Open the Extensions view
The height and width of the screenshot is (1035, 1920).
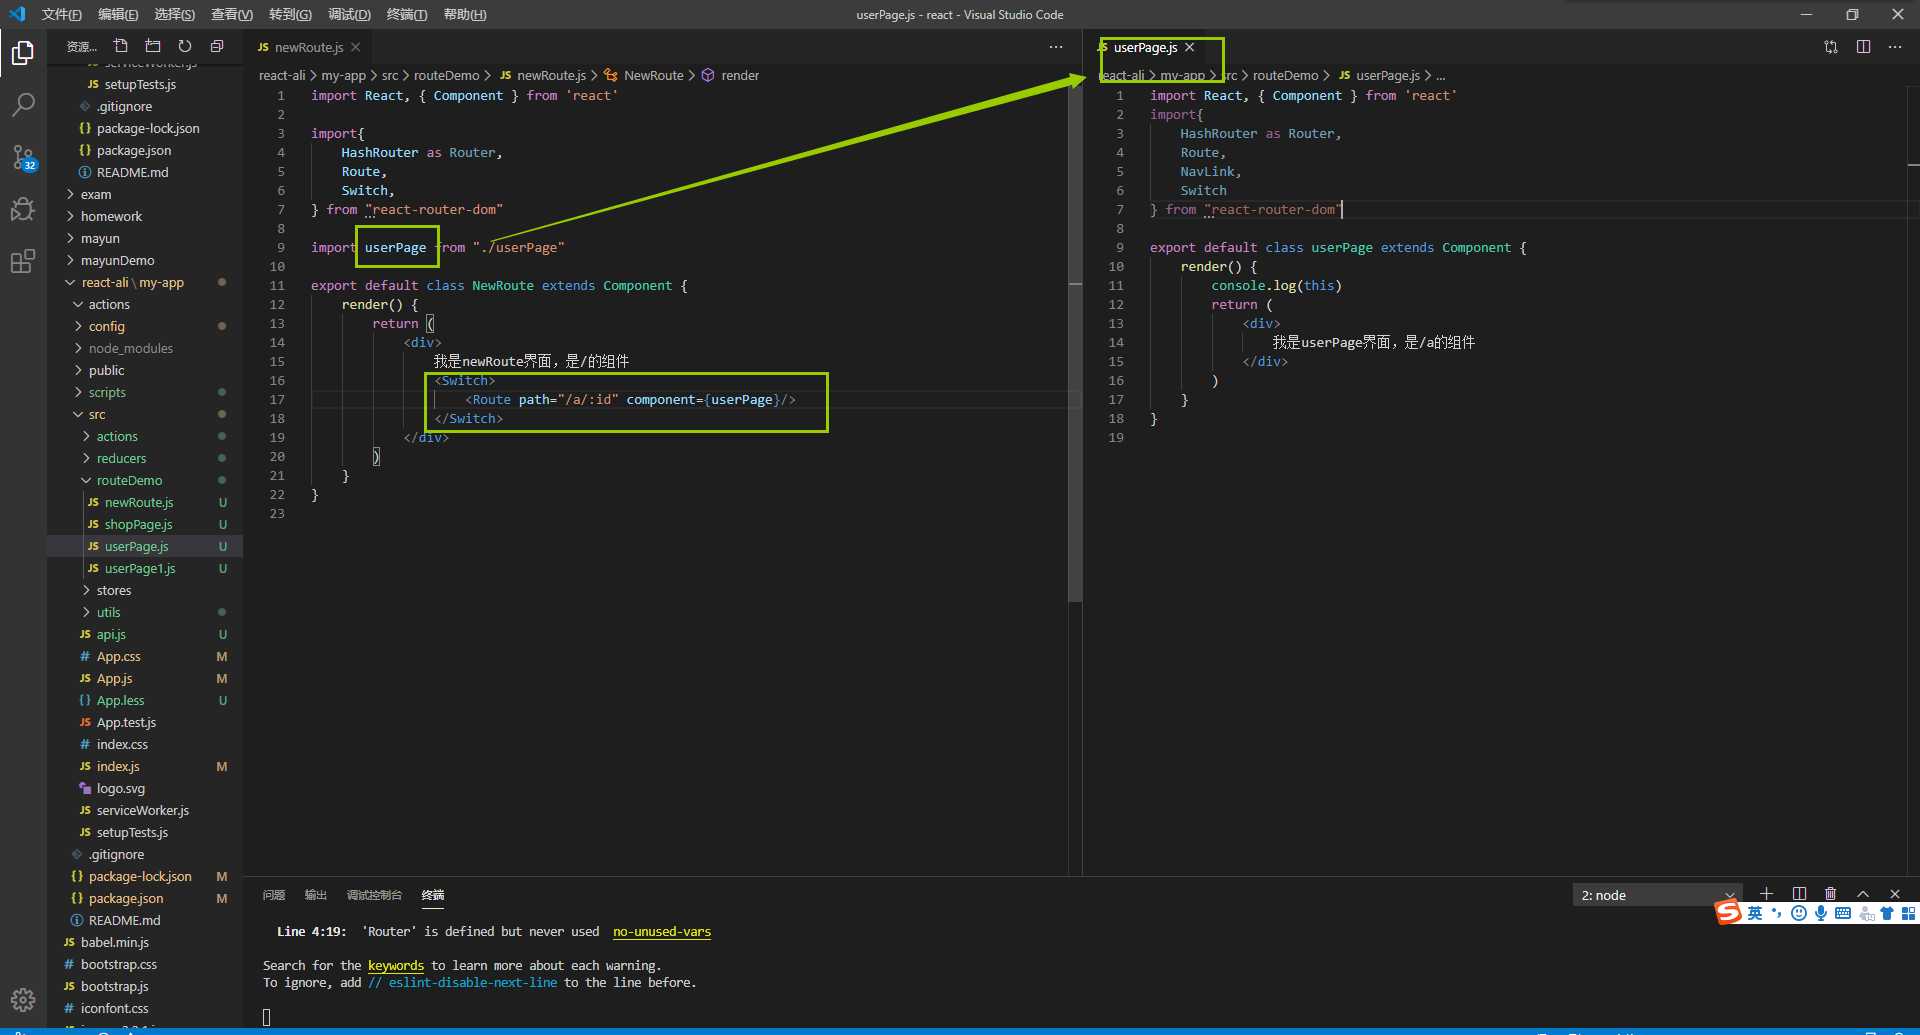[x=23, y=261]
